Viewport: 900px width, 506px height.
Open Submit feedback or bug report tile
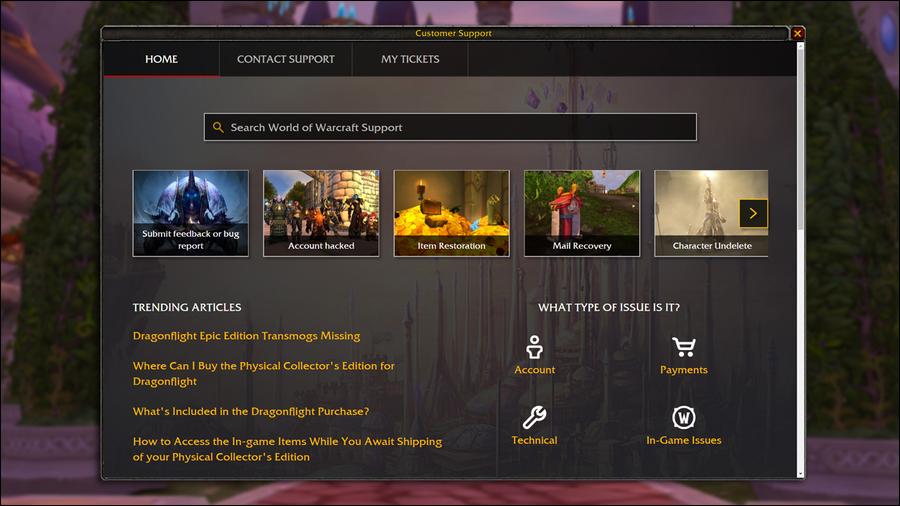[x=190, y=213]
